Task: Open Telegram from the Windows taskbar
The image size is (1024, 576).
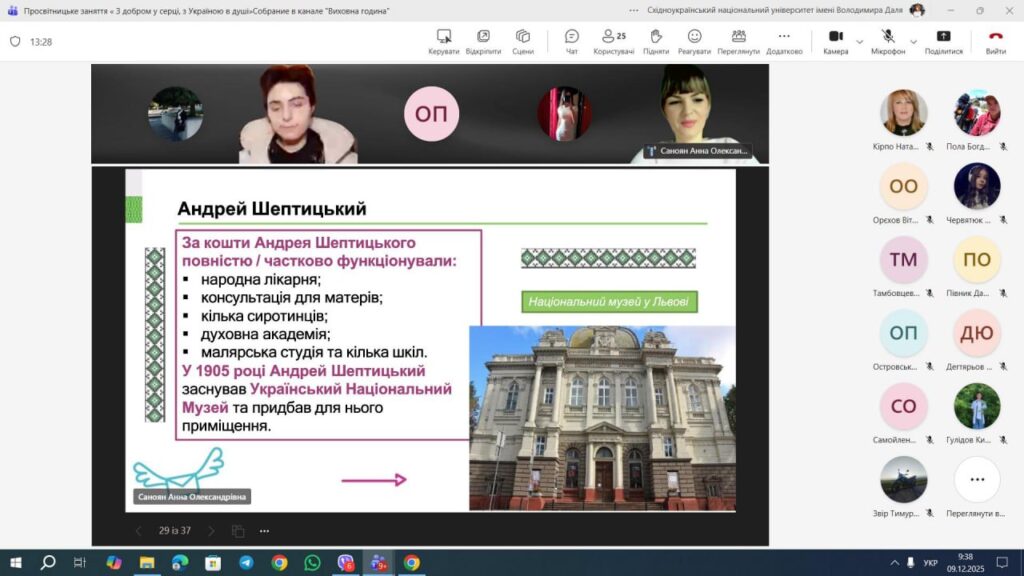Action: (x=246, y=563)
